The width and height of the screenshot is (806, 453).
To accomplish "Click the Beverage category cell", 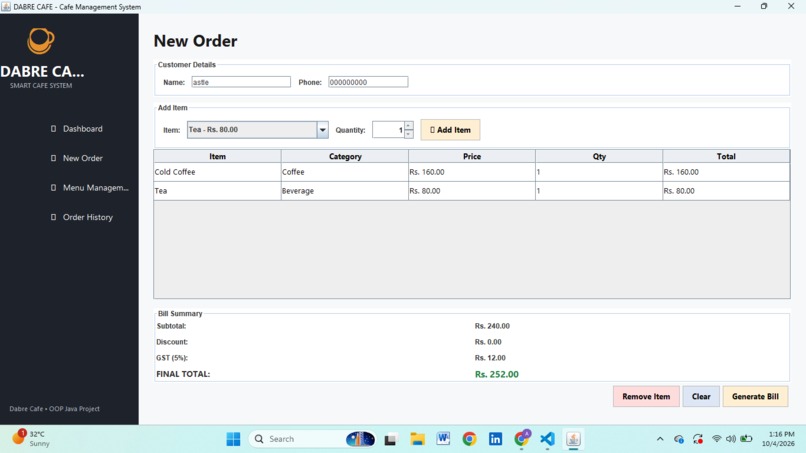I will point(345,191).
